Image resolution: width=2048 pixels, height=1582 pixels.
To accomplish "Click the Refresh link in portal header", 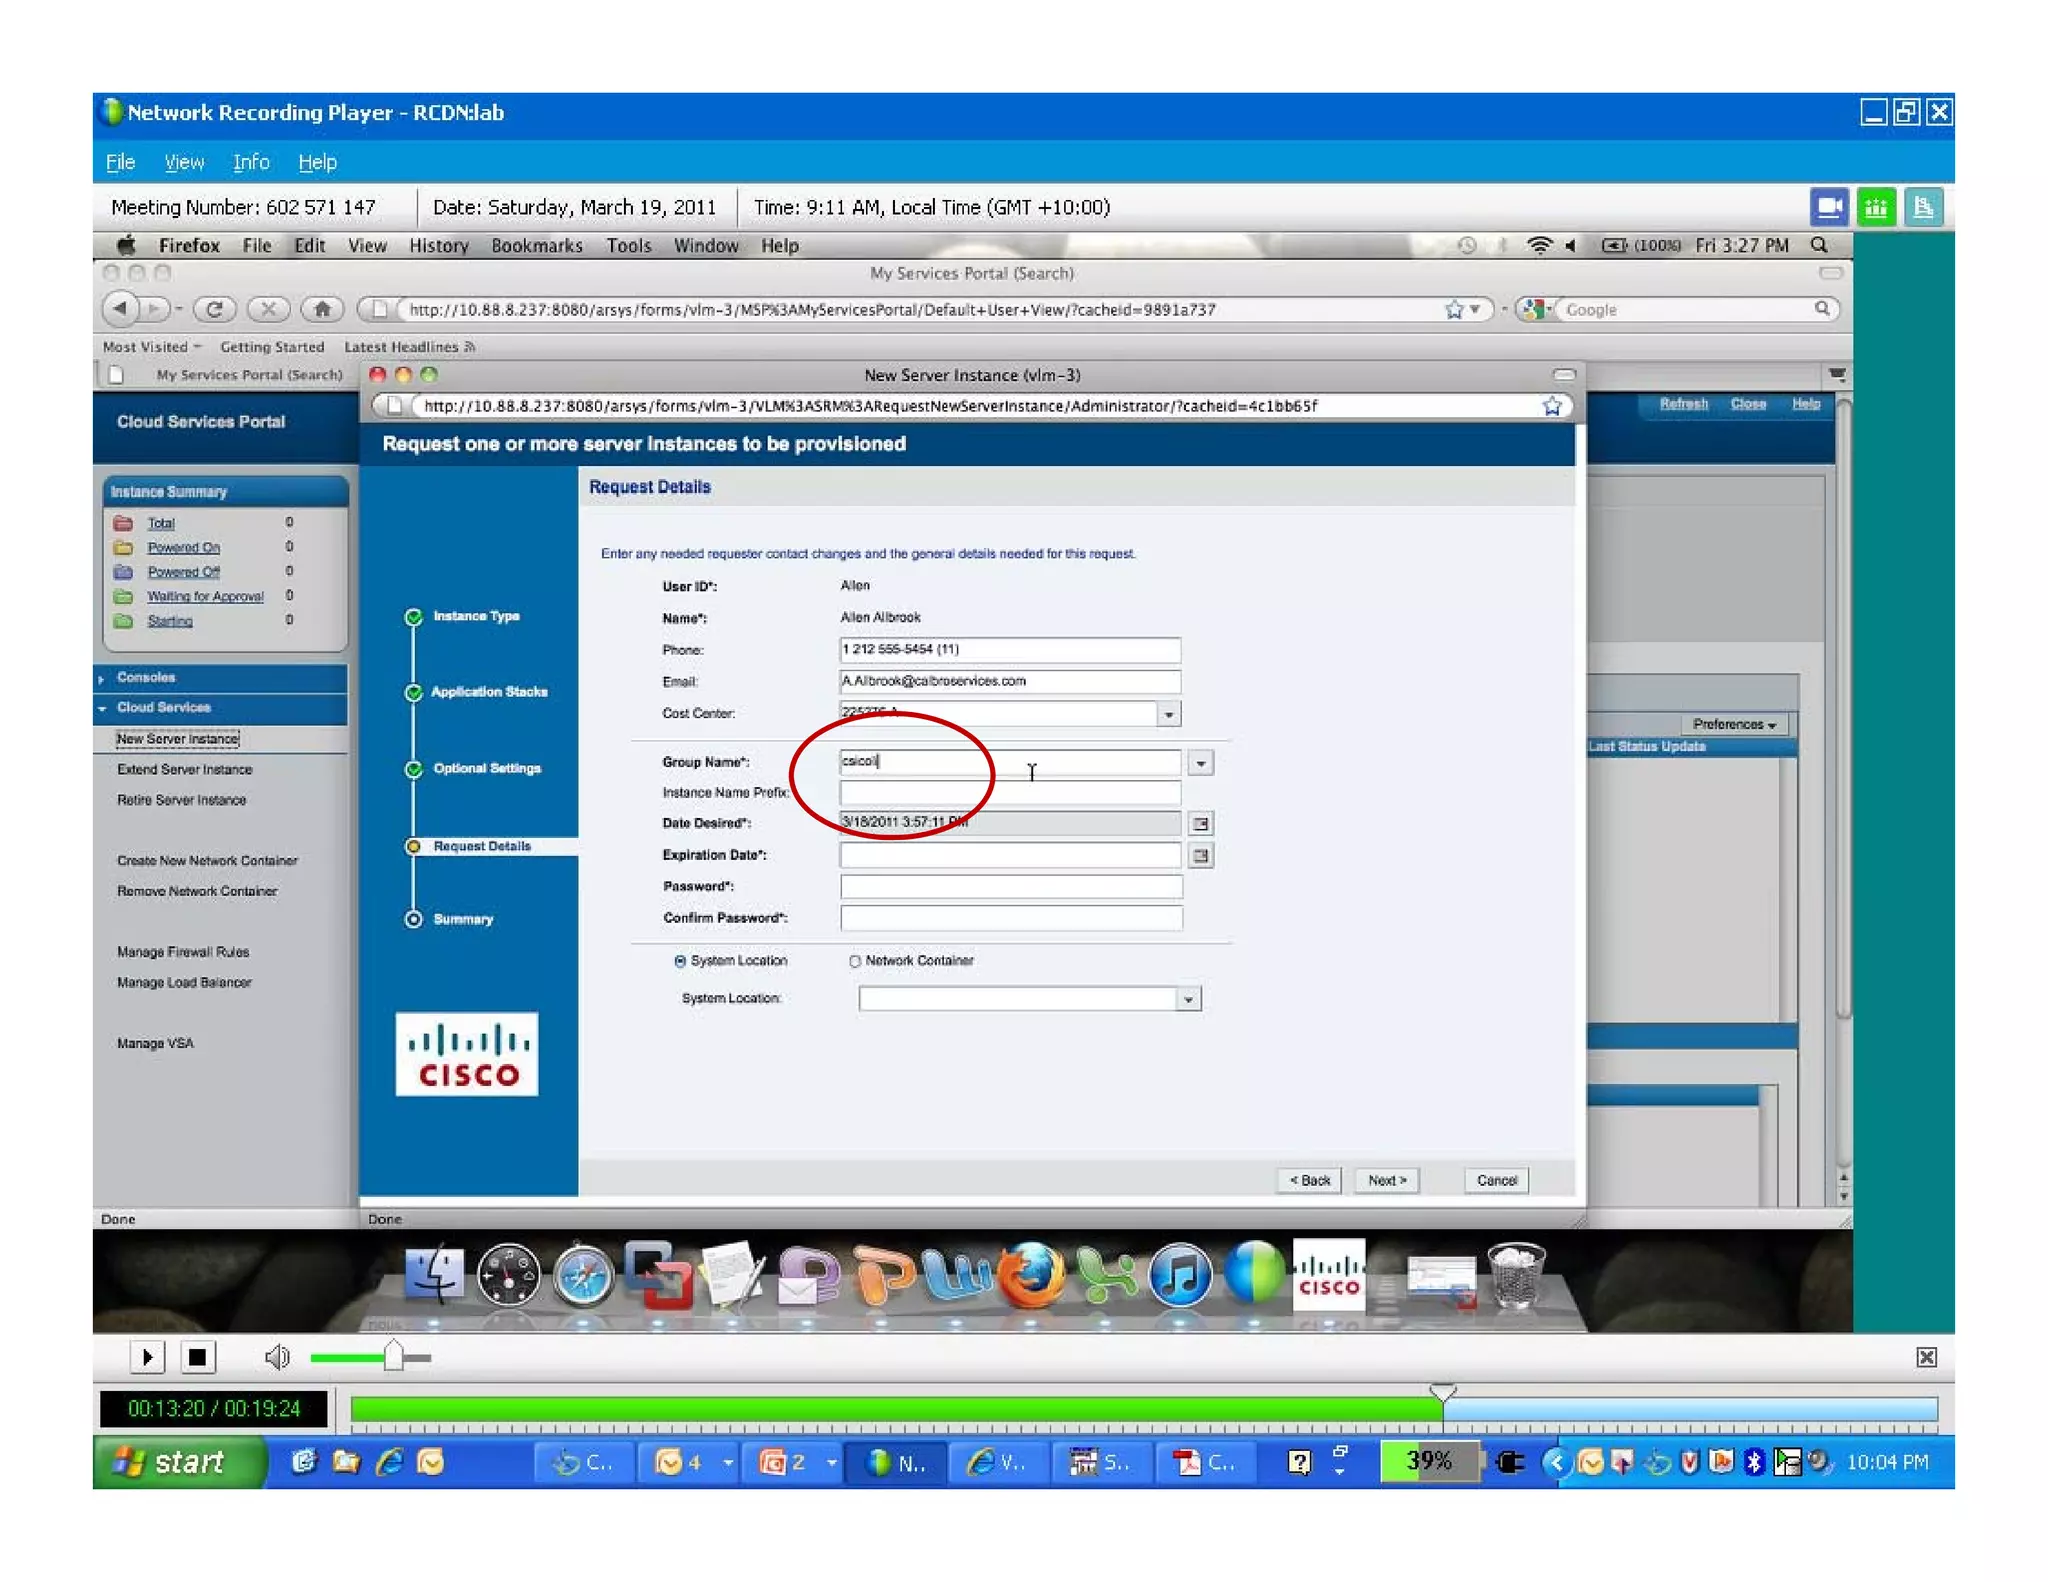I will coord(1684,404).
